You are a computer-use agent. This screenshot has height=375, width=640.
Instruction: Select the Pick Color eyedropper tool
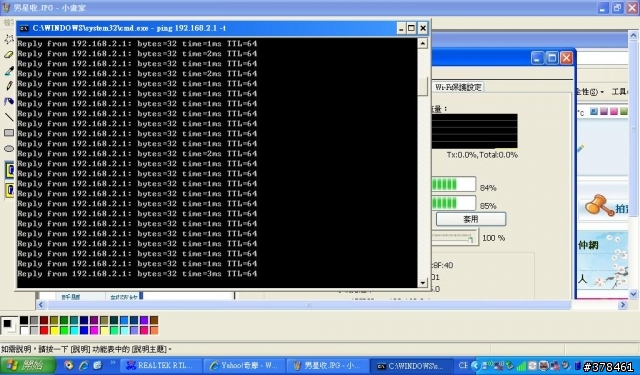click(9, 71)
